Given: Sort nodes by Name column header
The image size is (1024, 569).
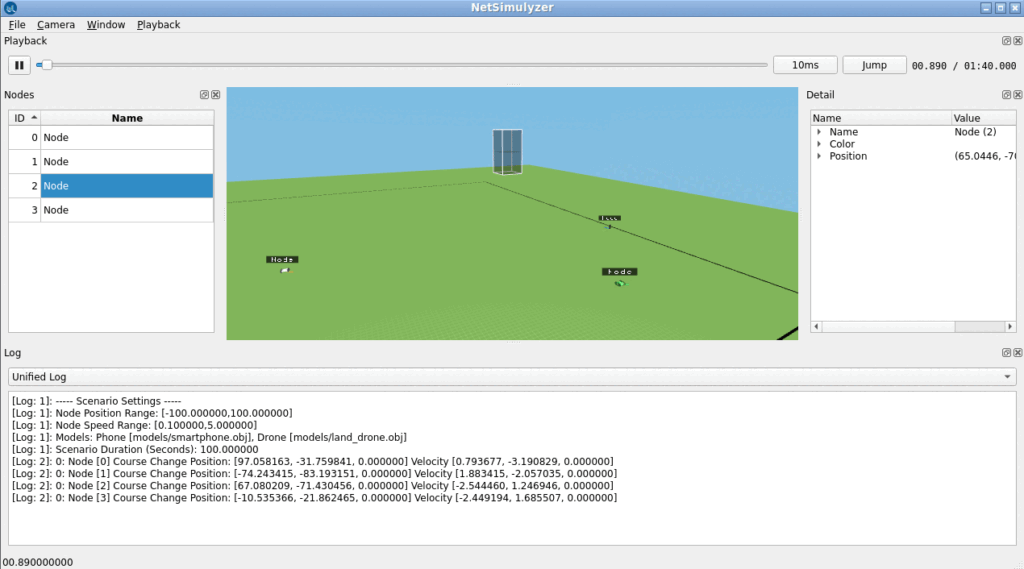Looking at the screenshot, I should point(127,118).
